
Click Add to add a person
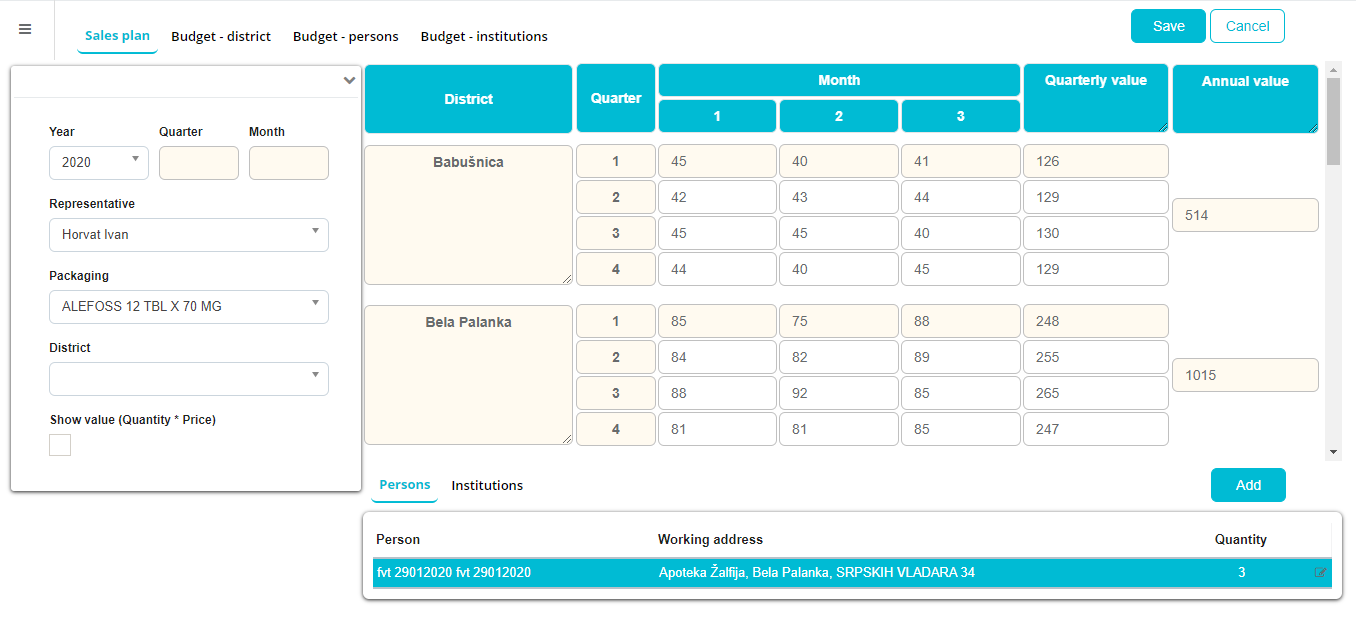tap(1248, 485)
